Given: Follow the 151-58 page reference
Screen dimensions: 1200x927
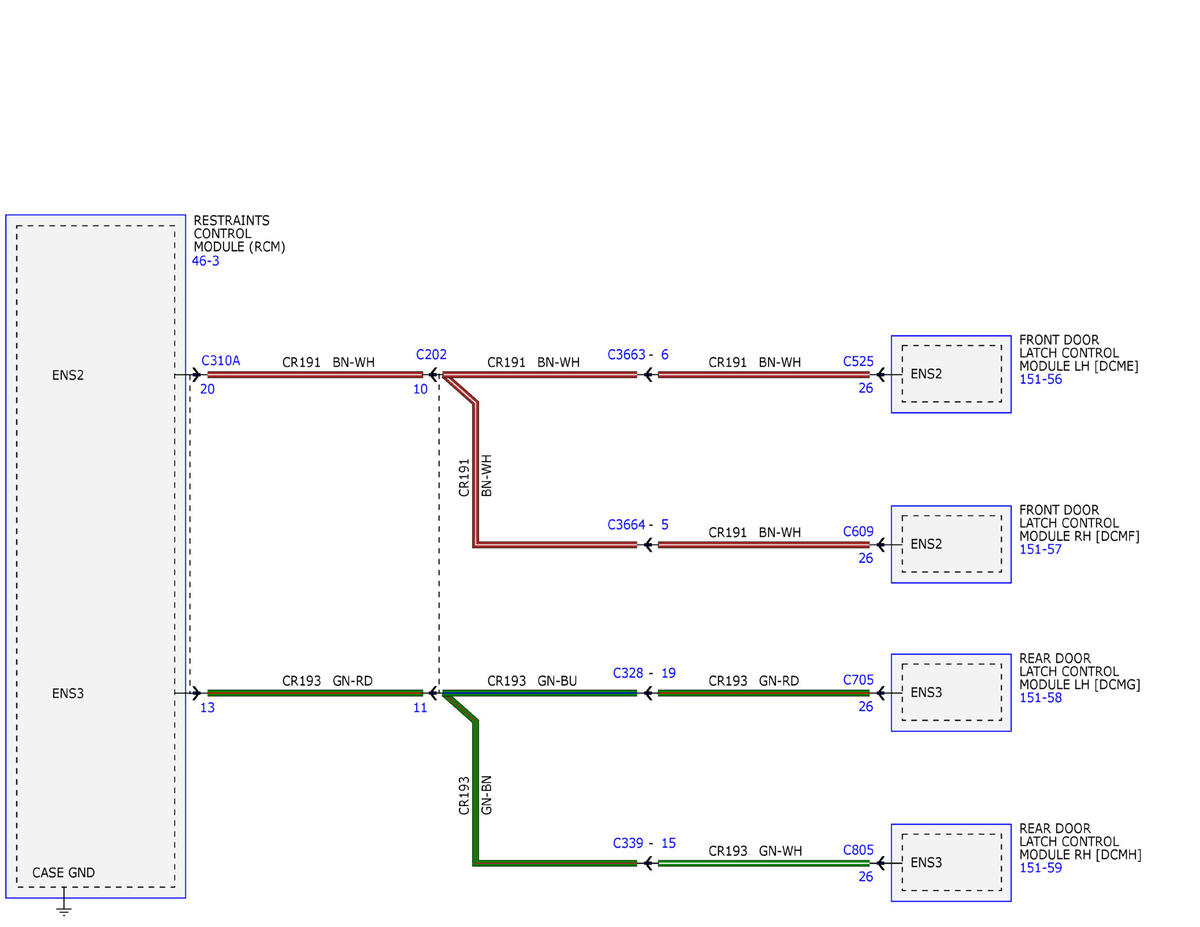Looking at the screenshot, I should pos(1040,698).
